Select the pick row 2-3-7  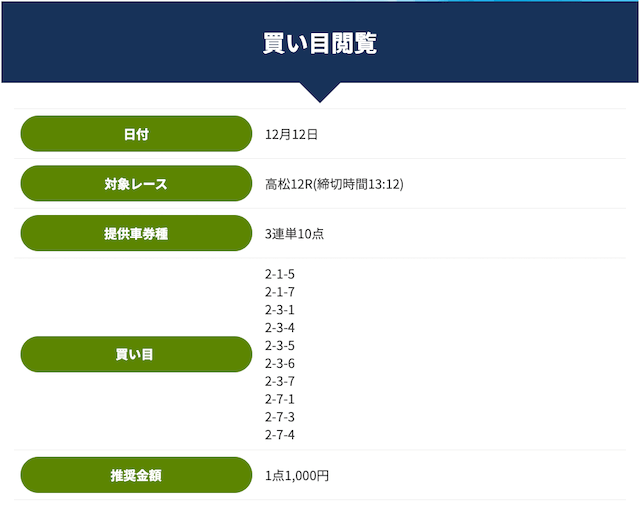click(x=280, y=381)
